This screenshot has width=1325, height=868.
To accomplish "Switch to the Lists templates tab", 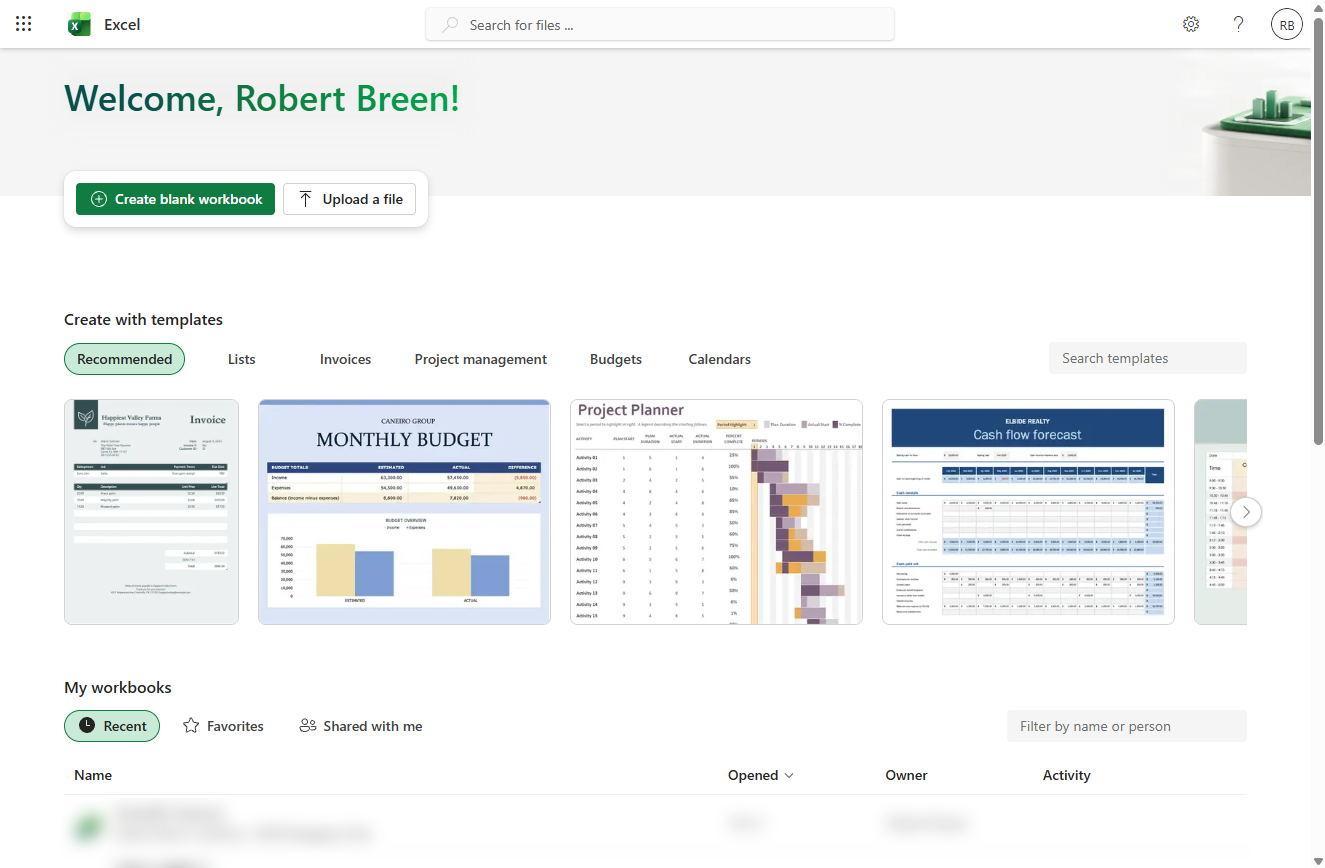I will (x=242, y=359).
